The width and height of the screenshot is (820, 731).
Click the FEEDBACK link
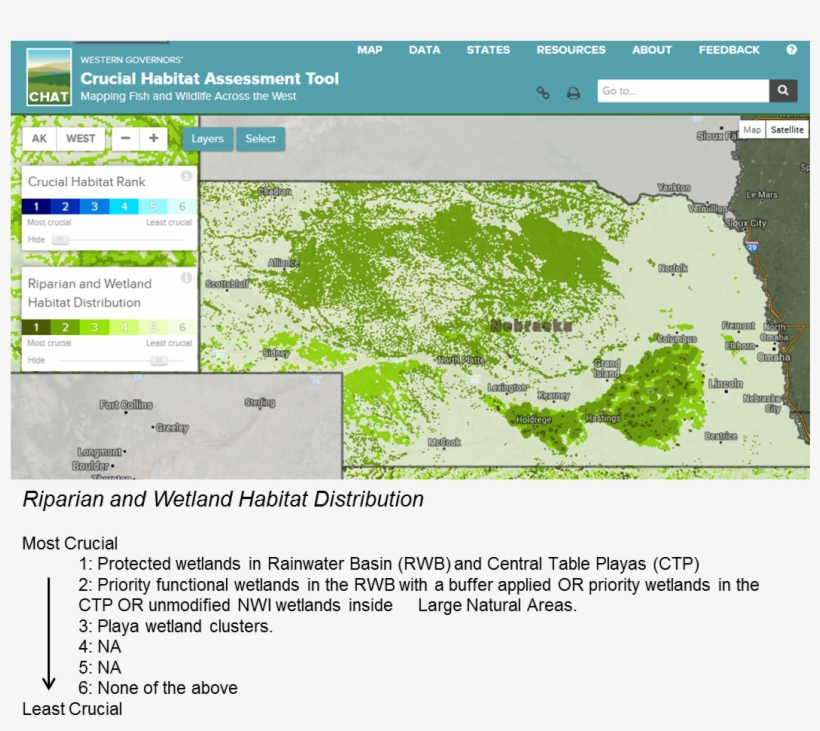coord(730,49)
